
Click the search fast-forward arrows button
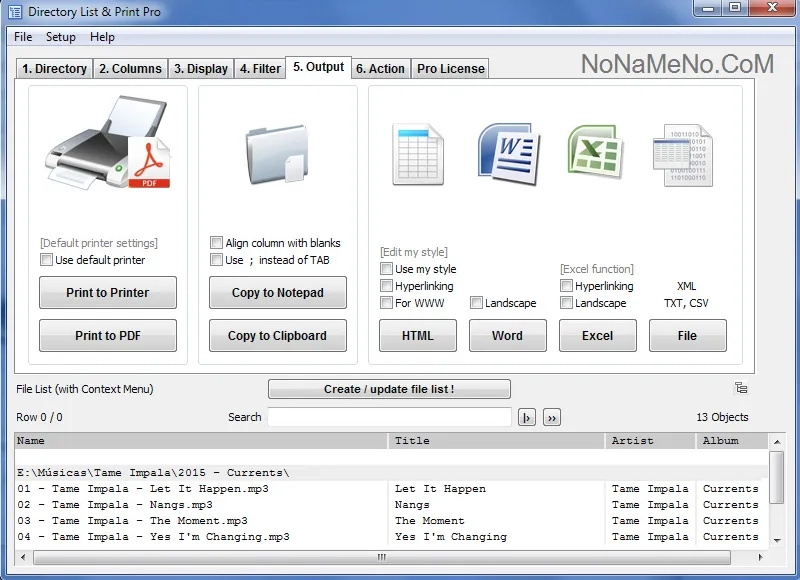point(551,417)
